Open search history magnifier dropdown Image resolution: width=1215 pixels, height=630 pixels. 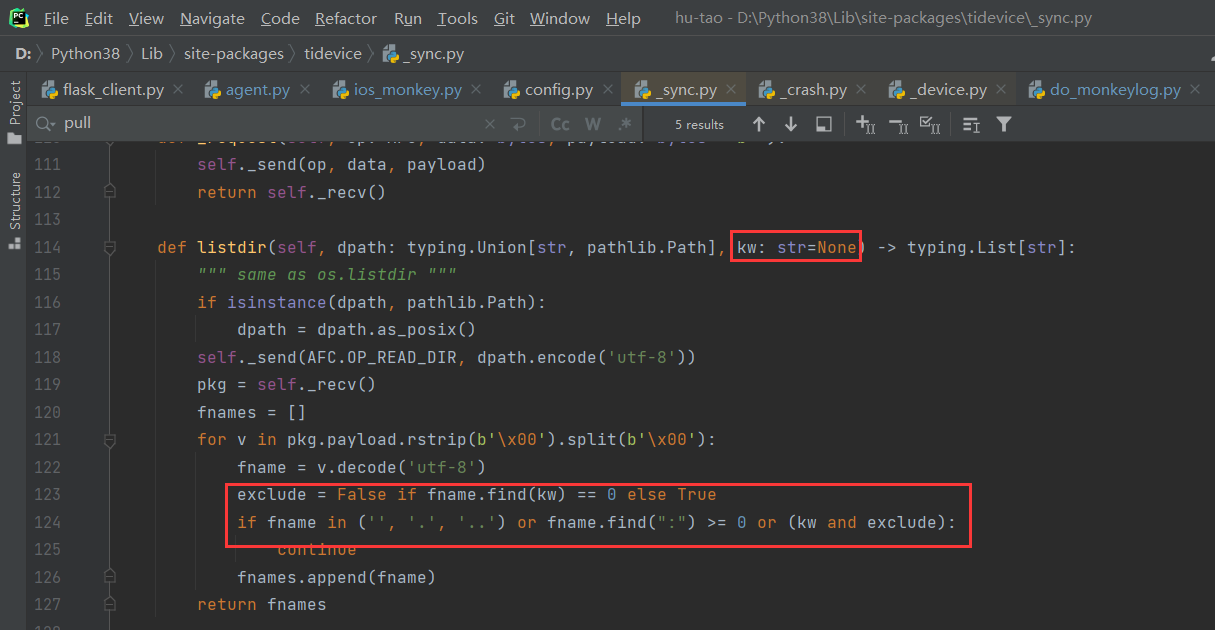coord(45,124)
